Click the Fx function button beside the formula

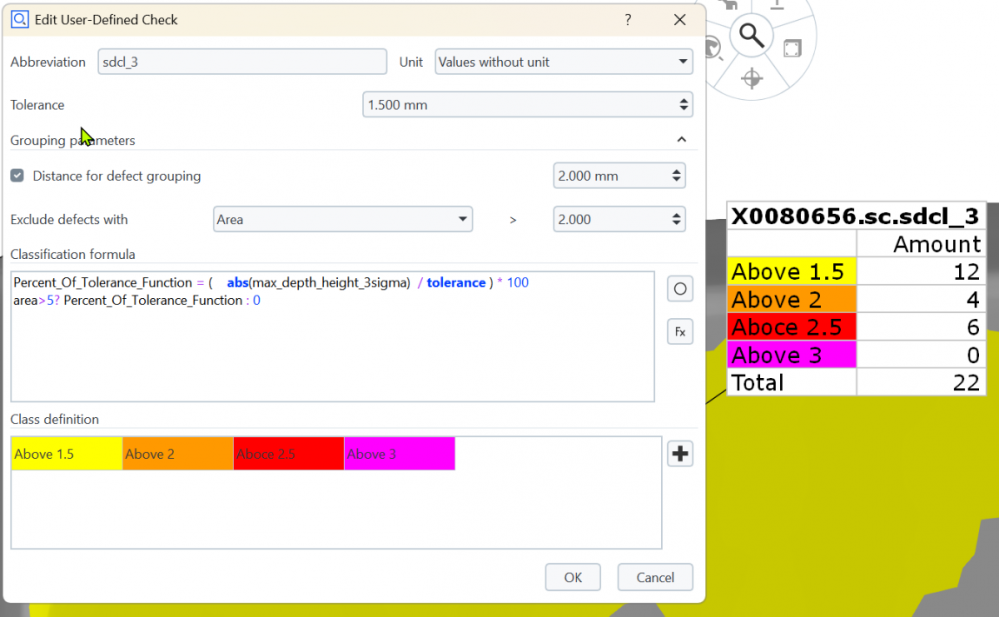(x=680, y=332)
